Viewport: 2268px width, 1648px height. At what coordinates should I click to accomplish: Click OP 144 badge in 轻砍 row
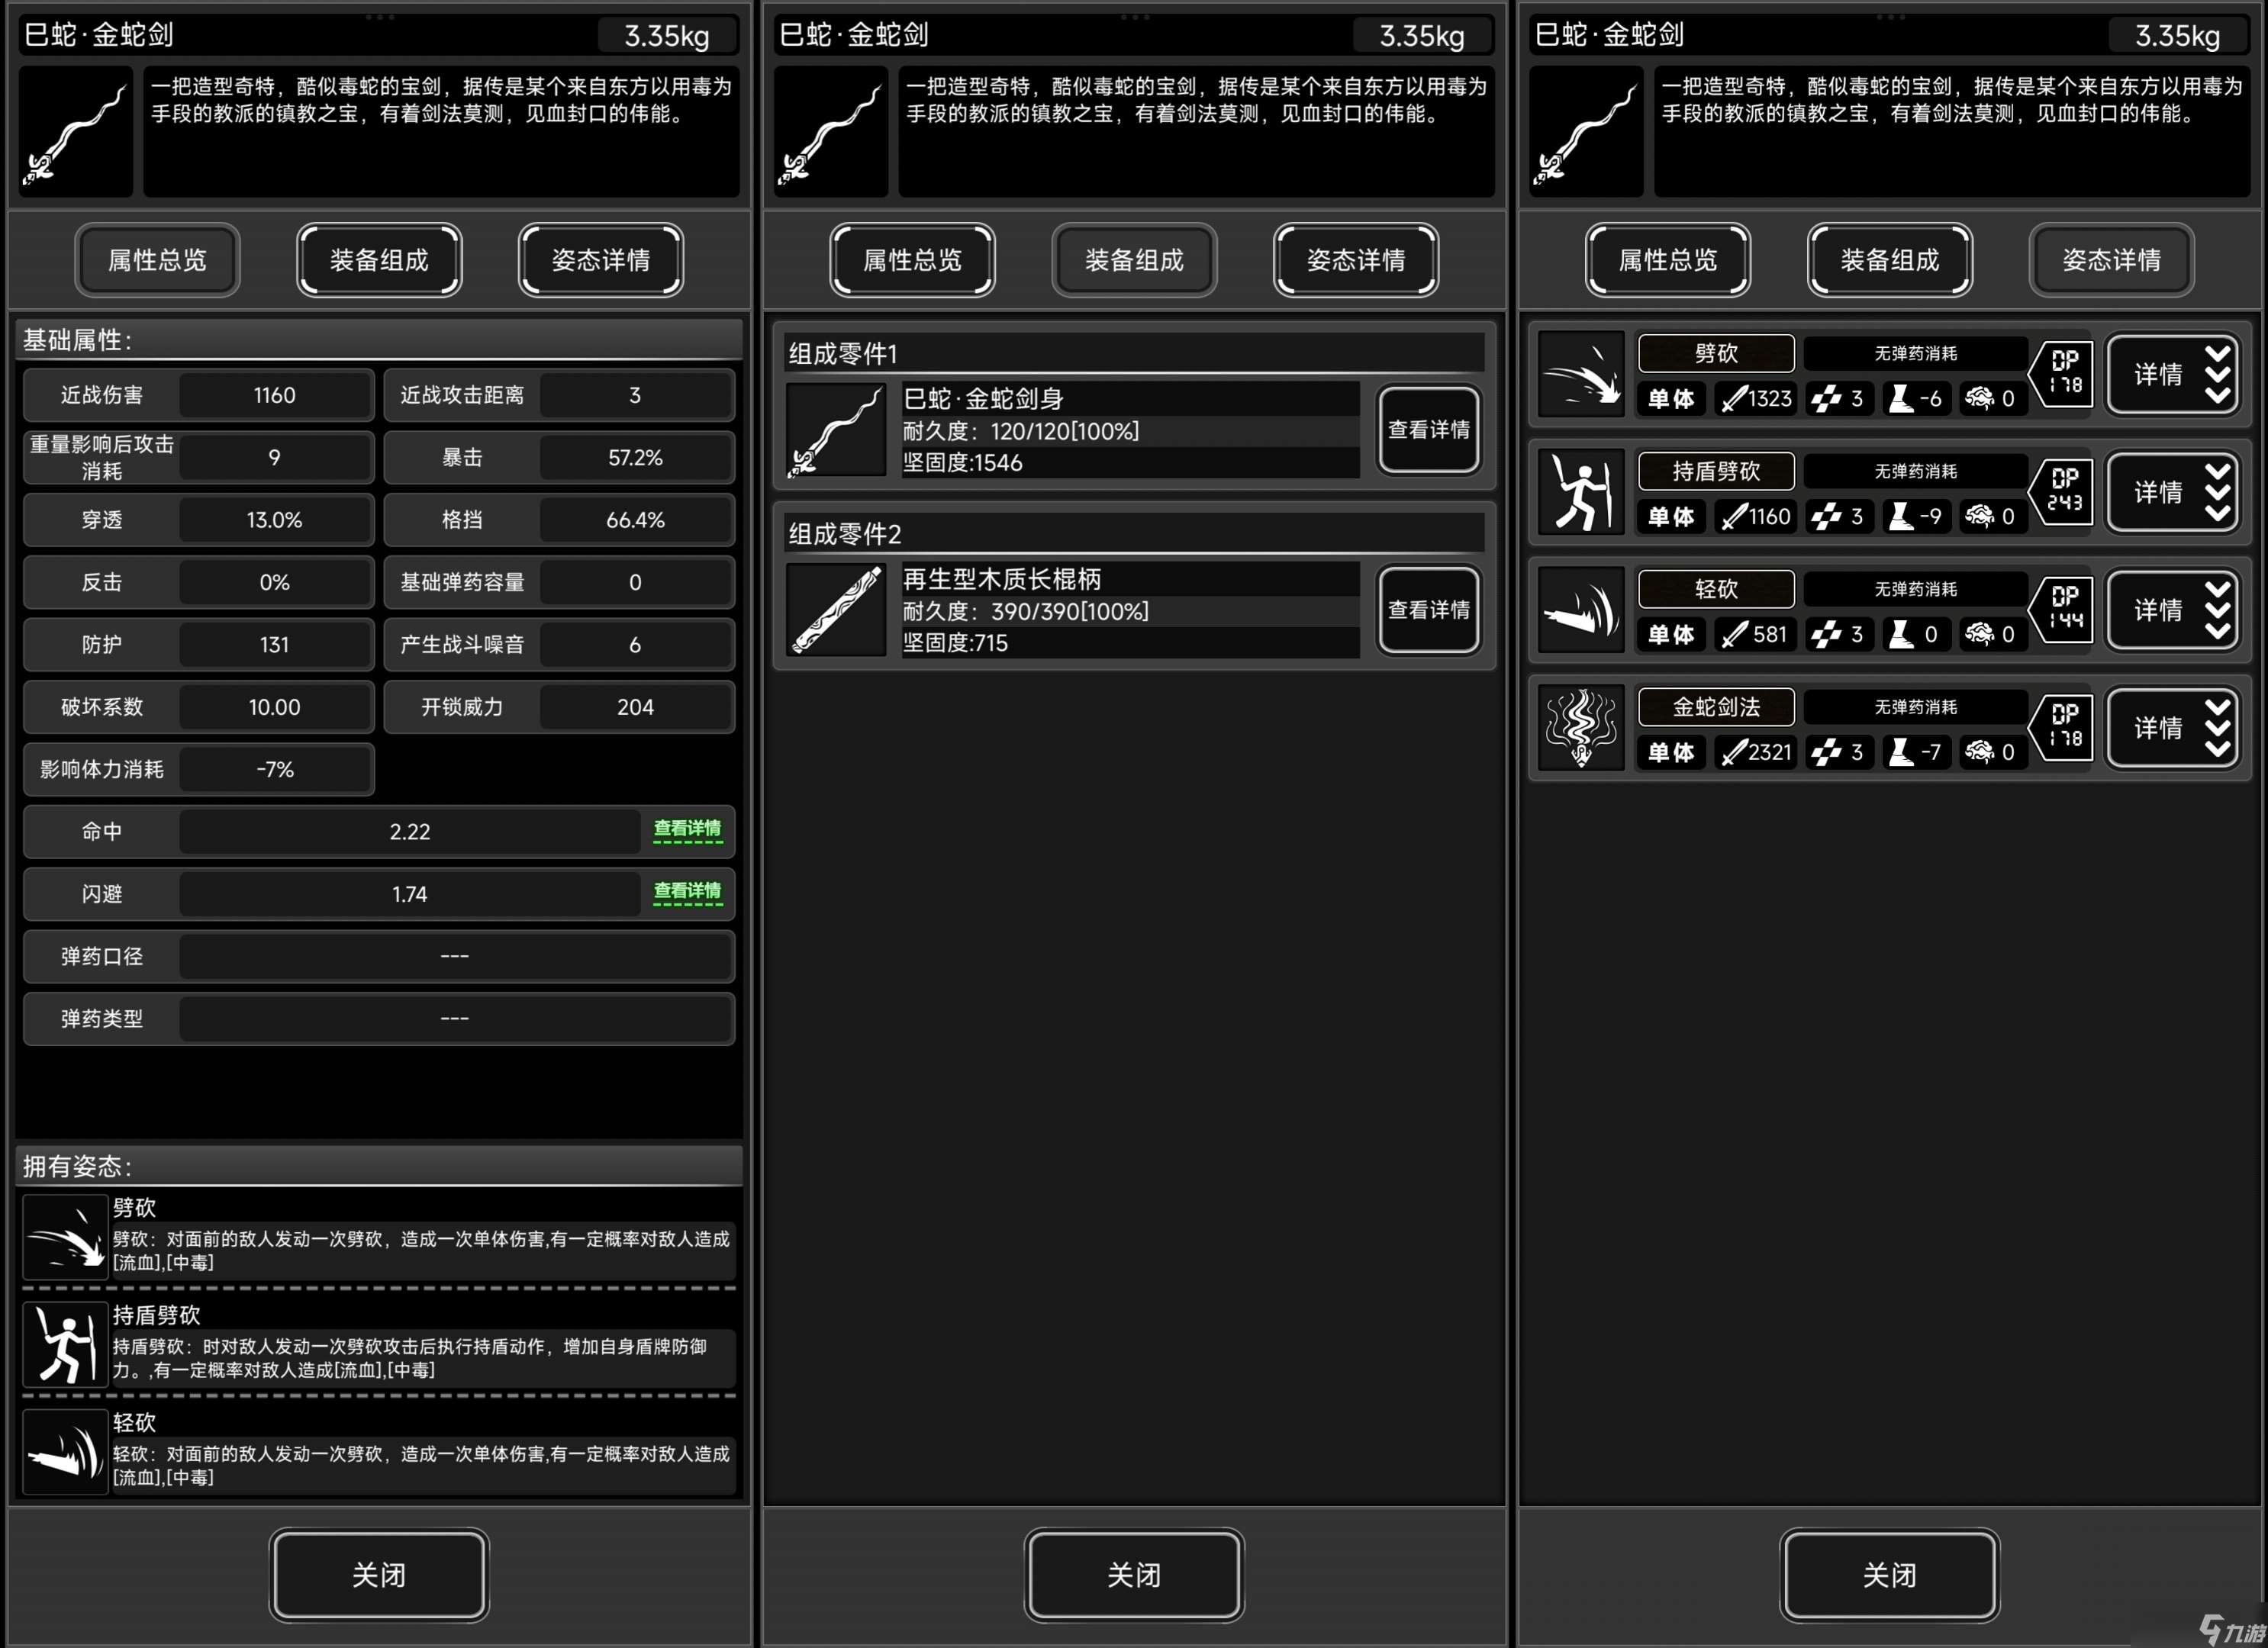2062,609
